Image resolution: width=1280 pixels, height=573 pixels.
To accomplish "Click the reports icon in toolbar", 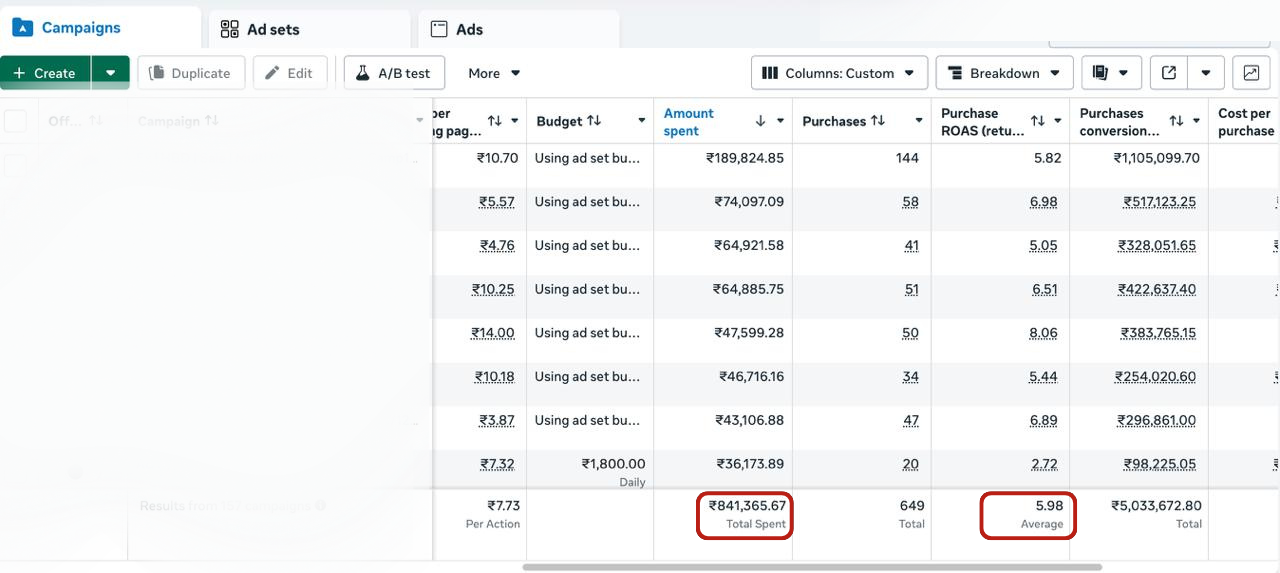I will click(x=1101, y=73).
